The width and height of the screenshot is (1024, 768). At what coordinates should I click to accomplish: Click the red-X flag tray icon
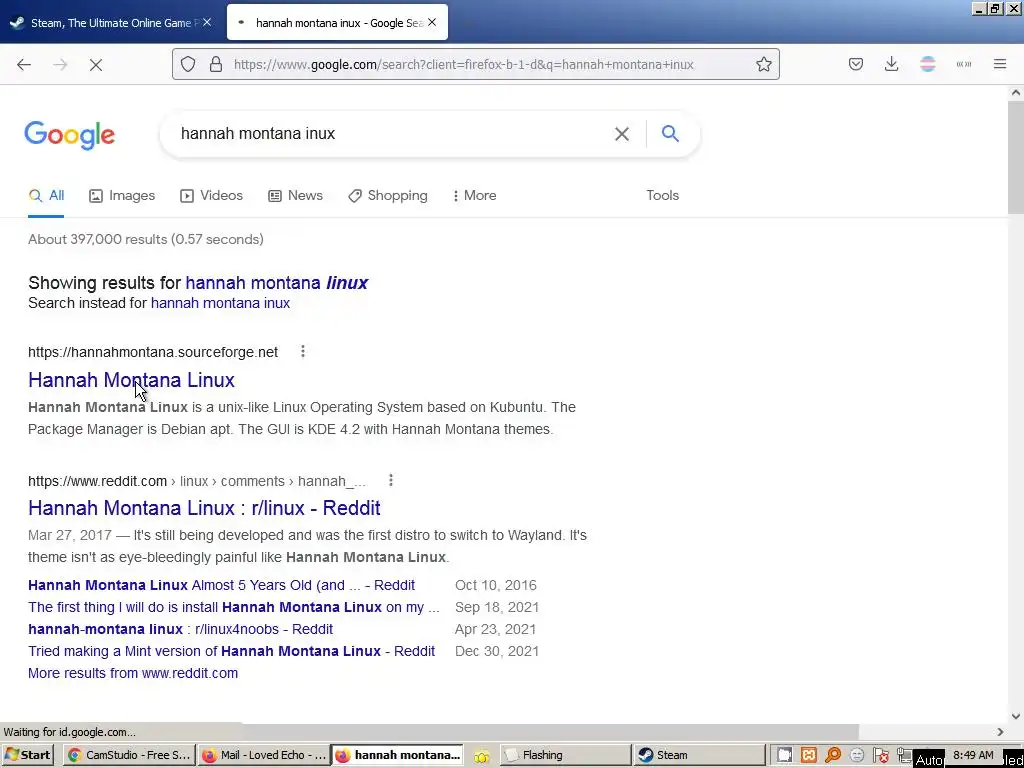pos(880,756)
